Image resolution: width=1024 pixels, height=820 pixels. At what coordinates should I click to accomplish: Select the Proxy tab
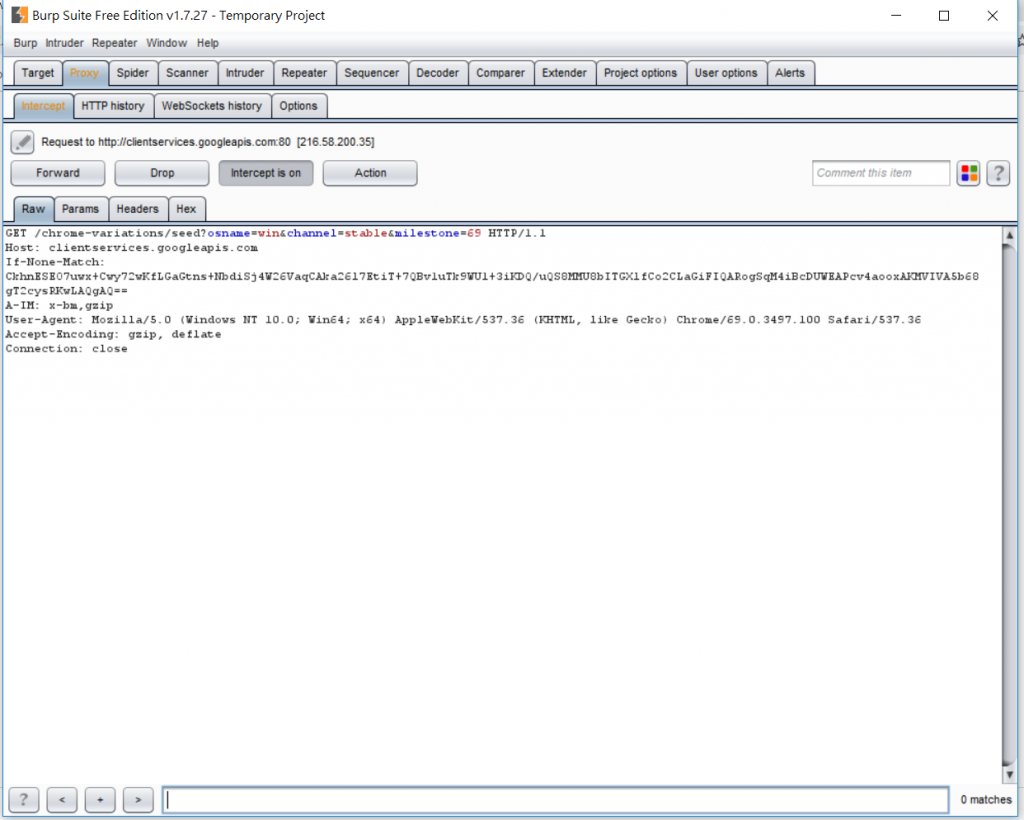pyautogui.click(x=84, y=73)
